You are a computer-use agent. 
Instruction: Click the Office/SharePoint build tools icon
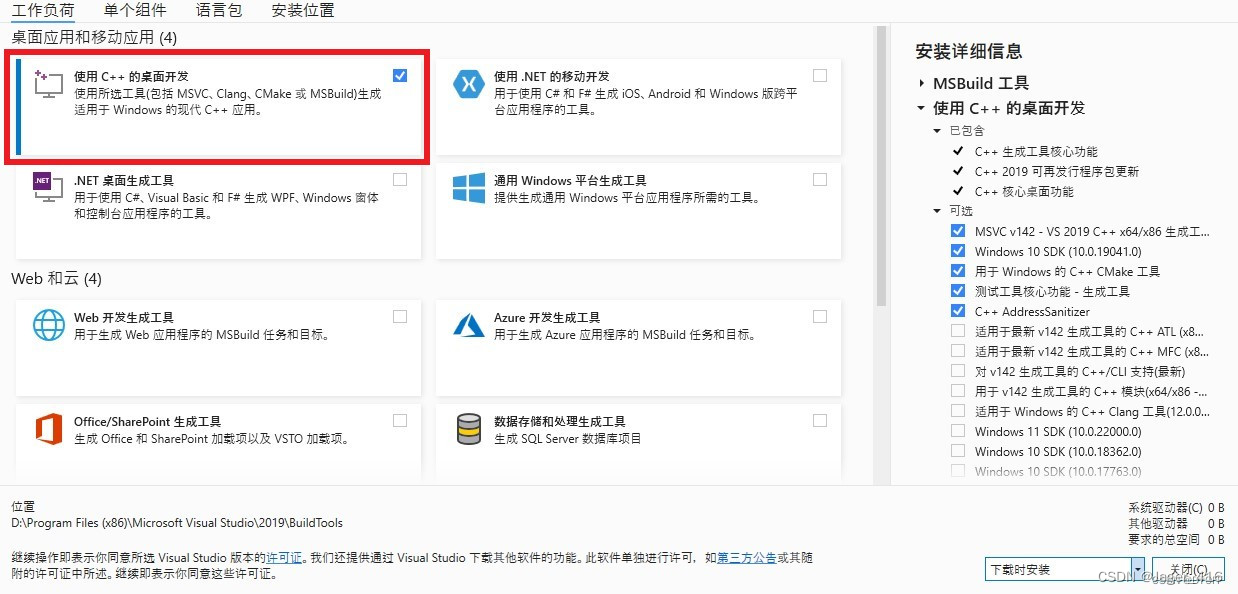48,429
